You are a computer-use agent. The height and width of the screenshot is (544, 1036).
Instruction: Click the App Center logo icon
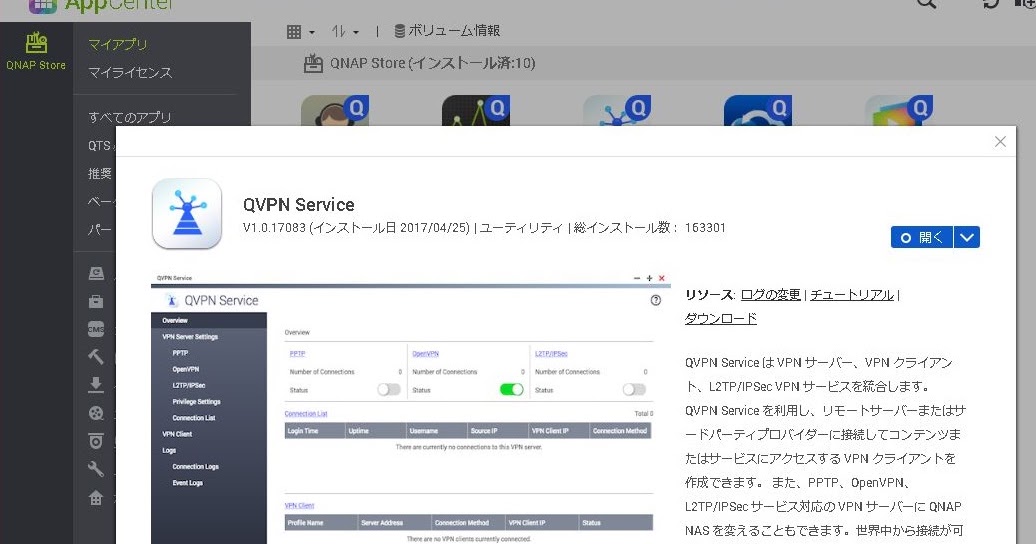[x=43, y=5]
